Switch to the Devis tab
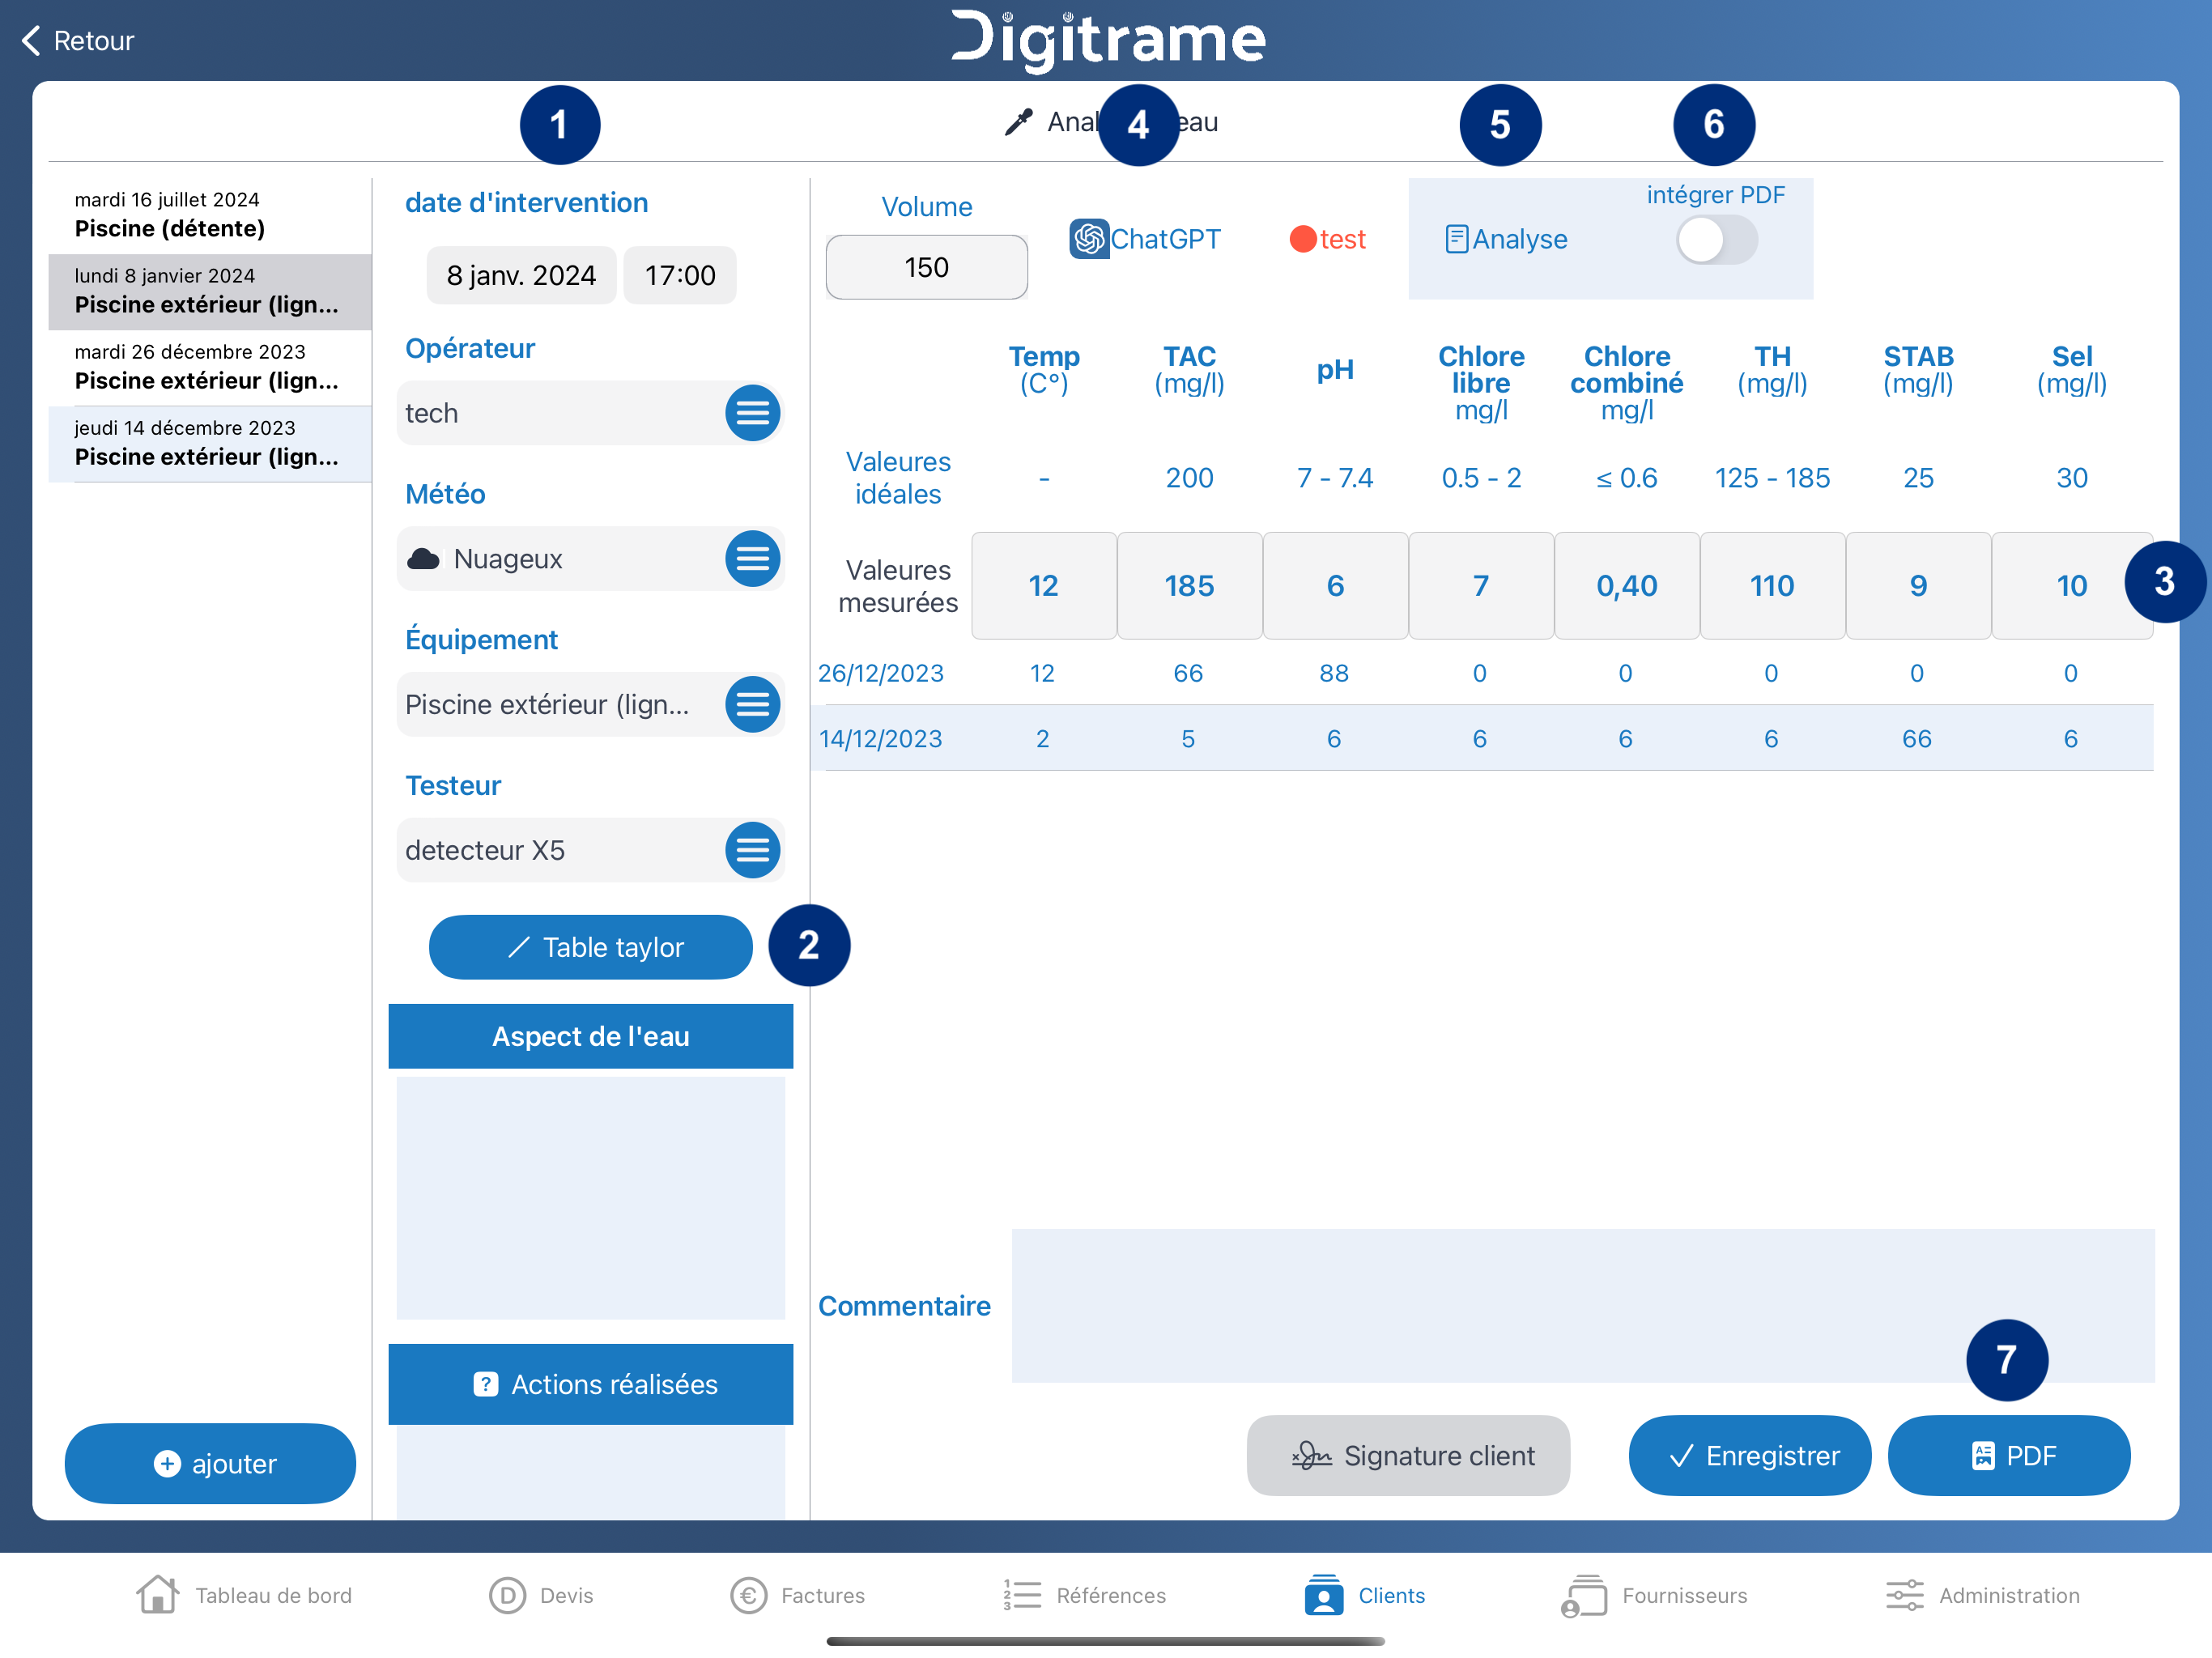This screenshot has height=1658, width=2212. [x=541, y=1595]
